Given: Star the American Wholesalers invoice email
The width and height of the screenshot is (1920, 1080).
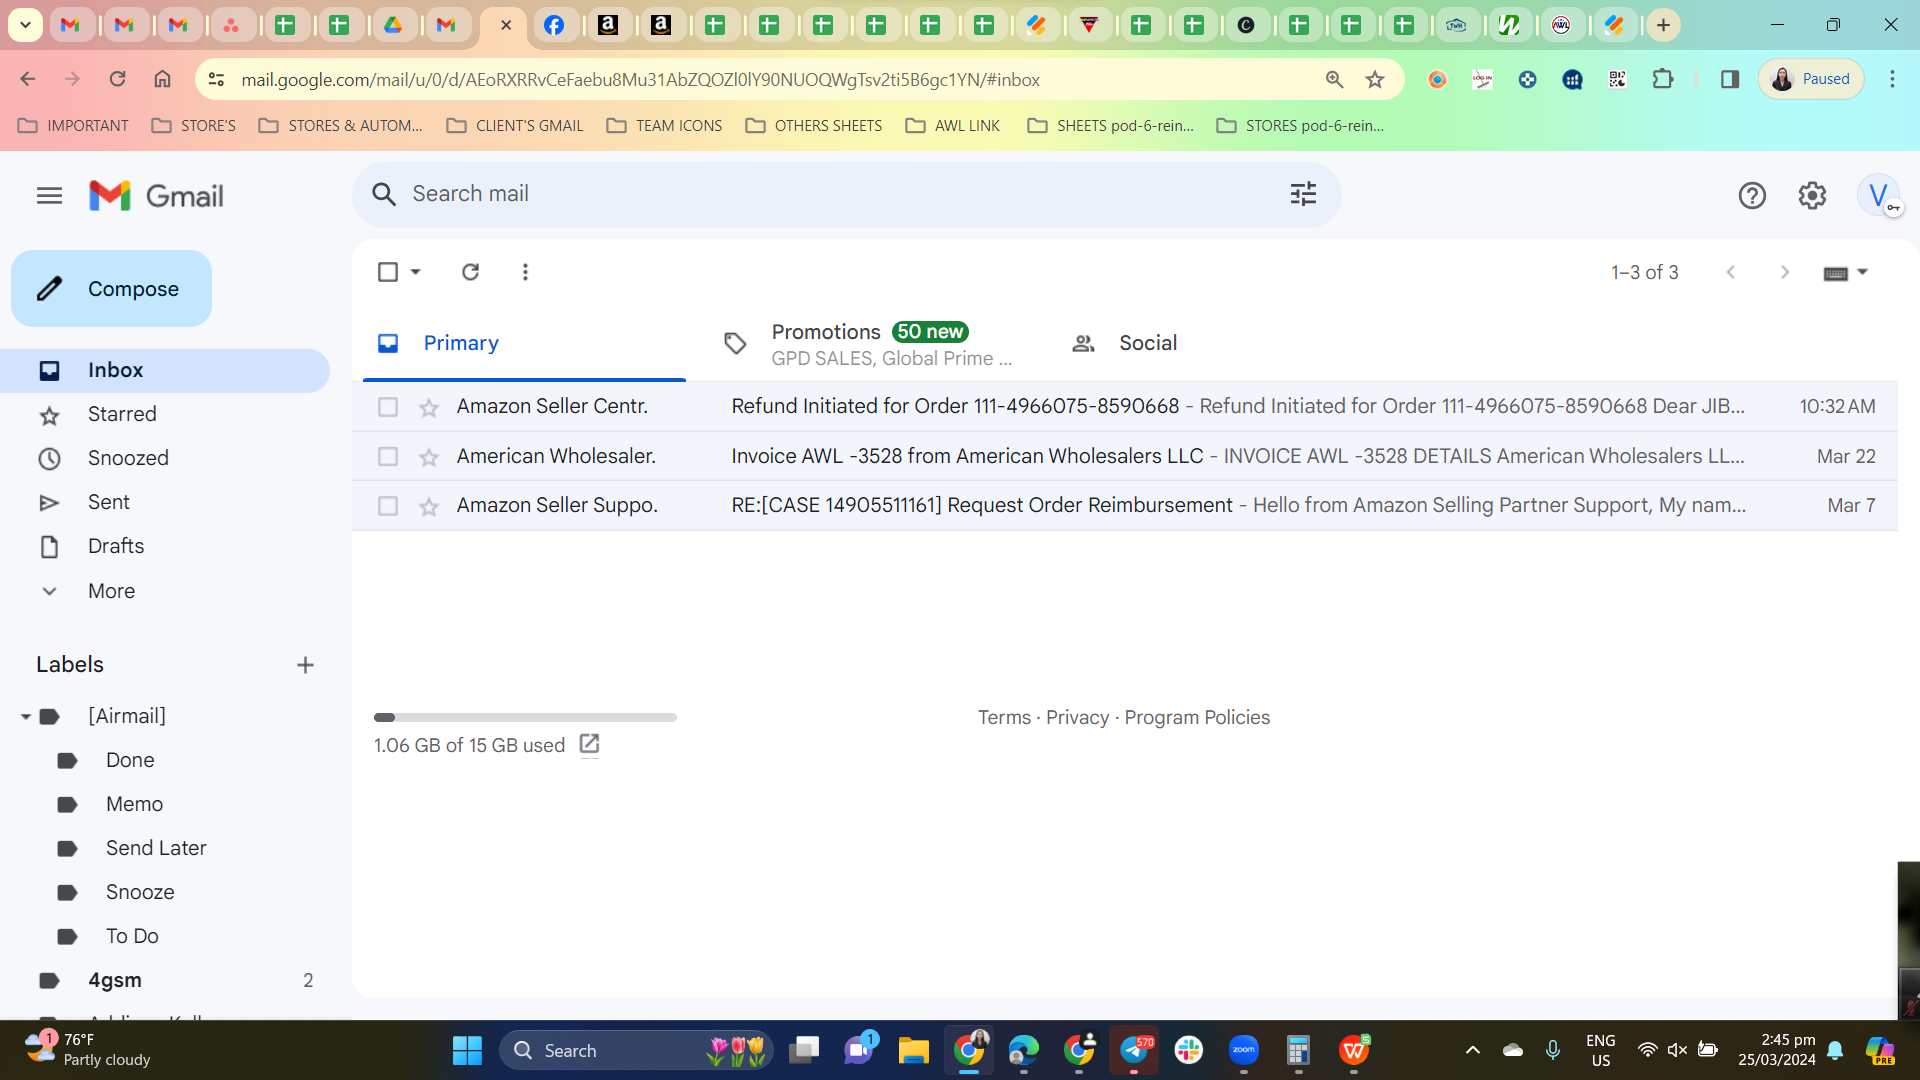Looking at the screenshot, I should click(x=429, y=457).
